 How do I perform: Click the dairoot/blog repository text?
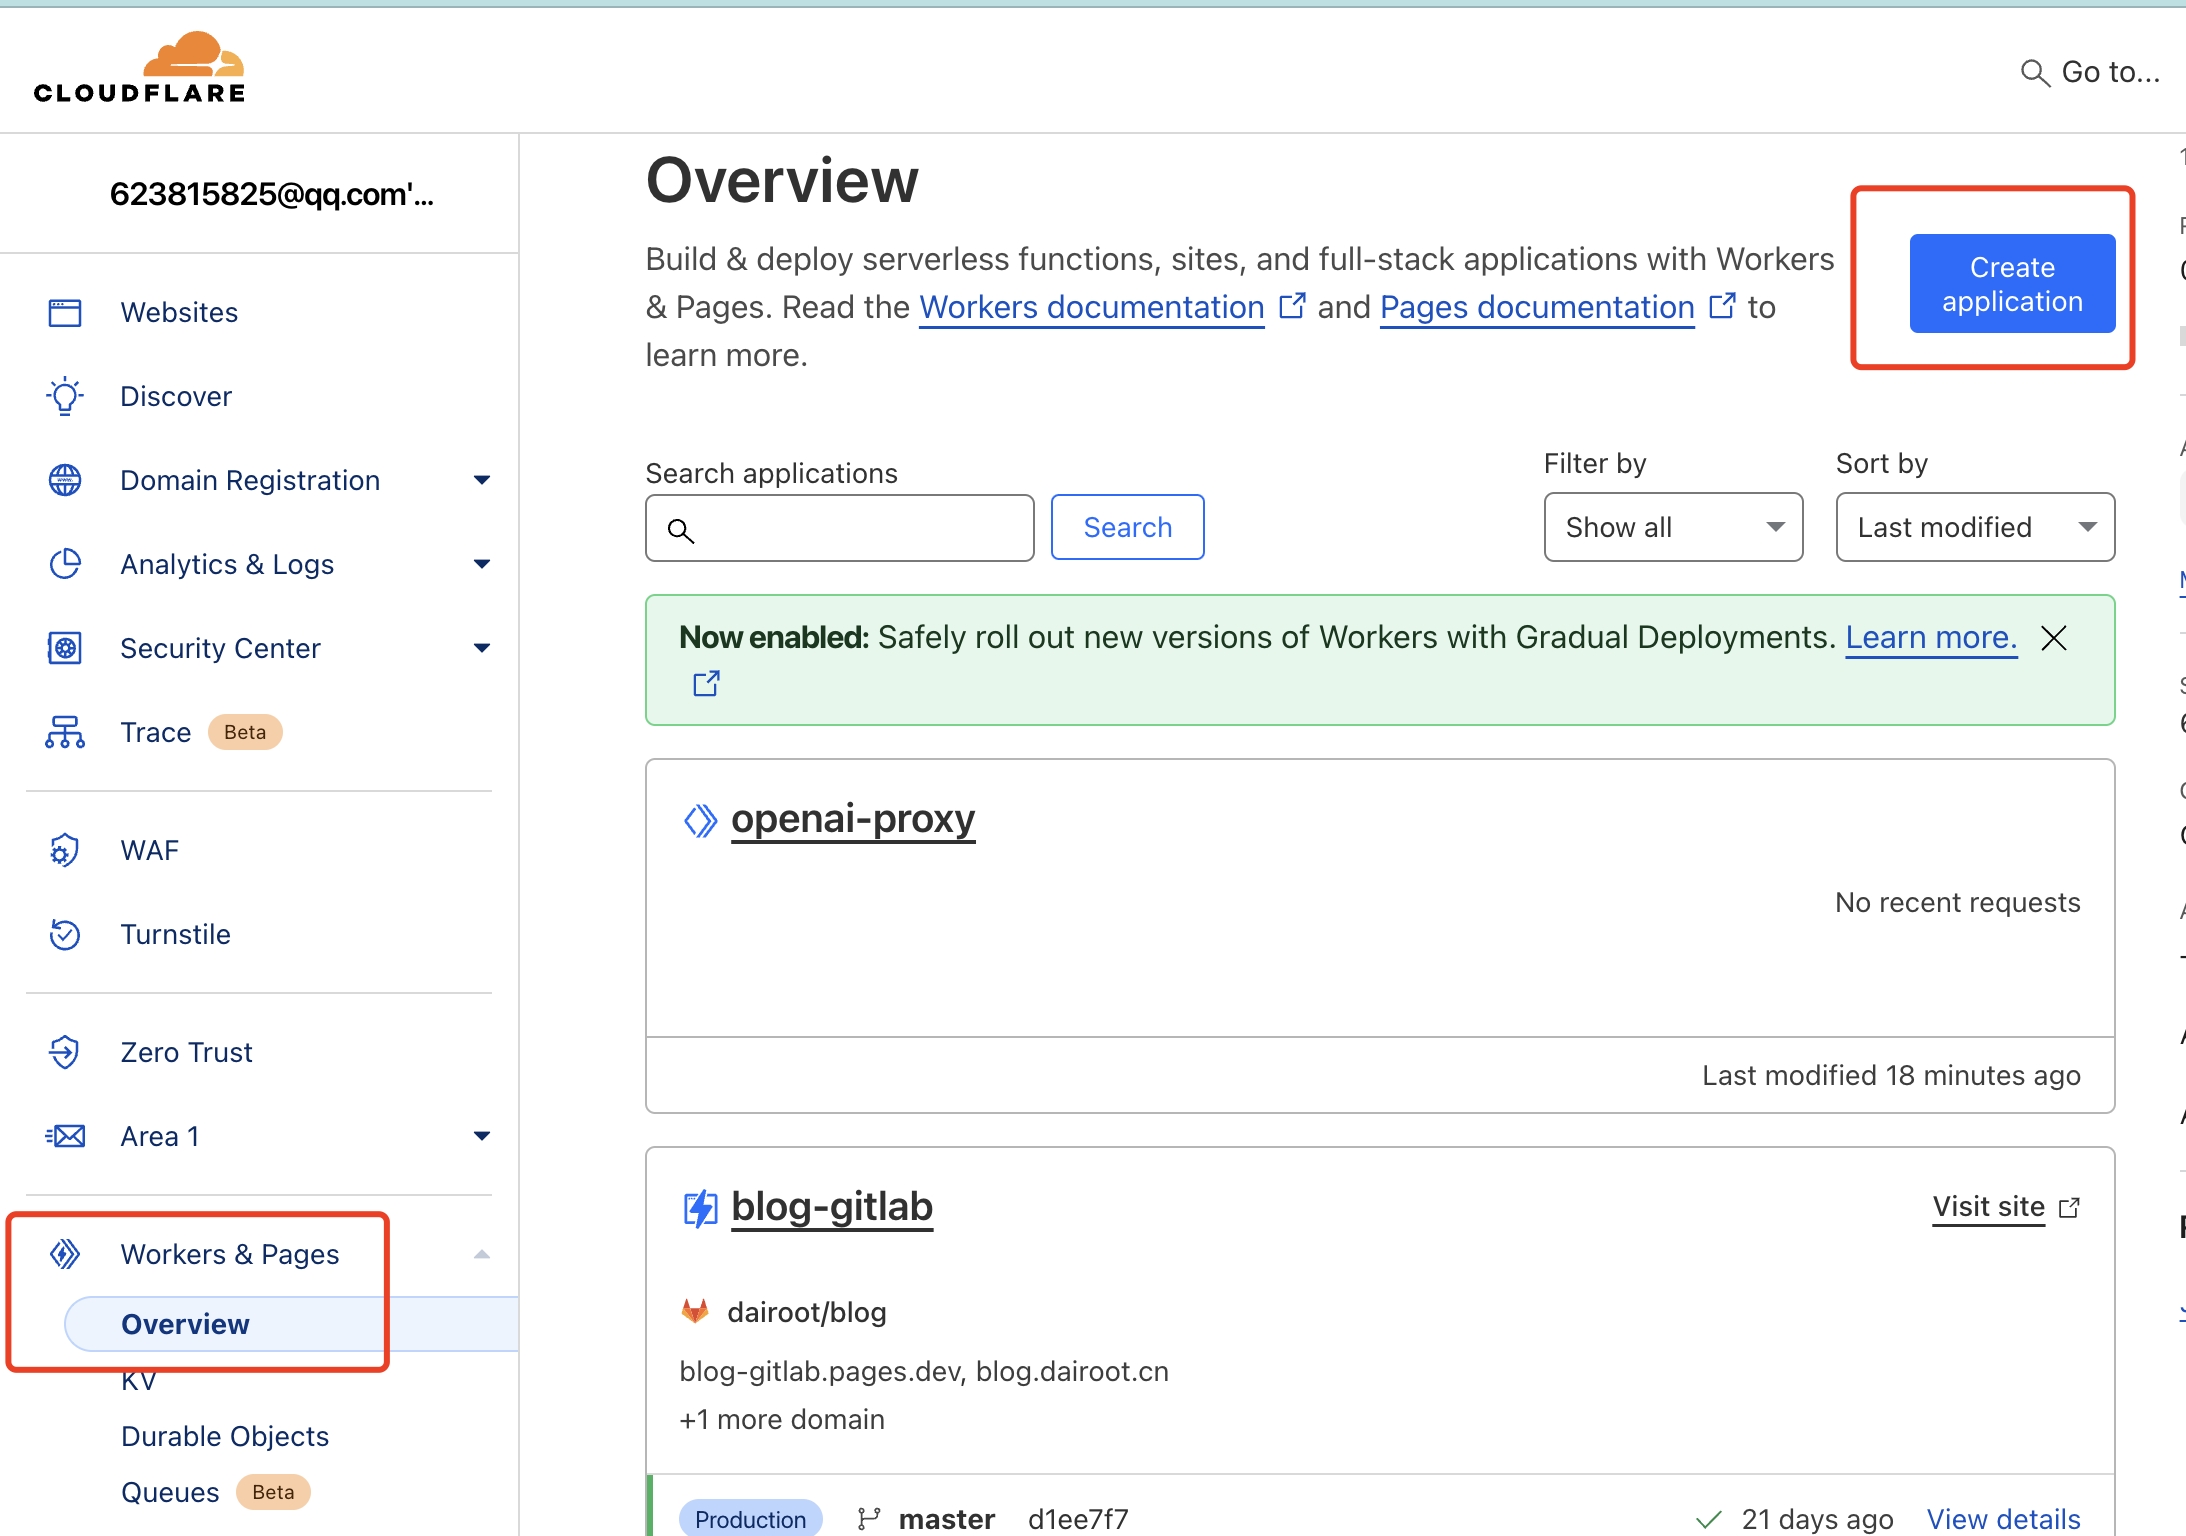(x=807, y=1313)
